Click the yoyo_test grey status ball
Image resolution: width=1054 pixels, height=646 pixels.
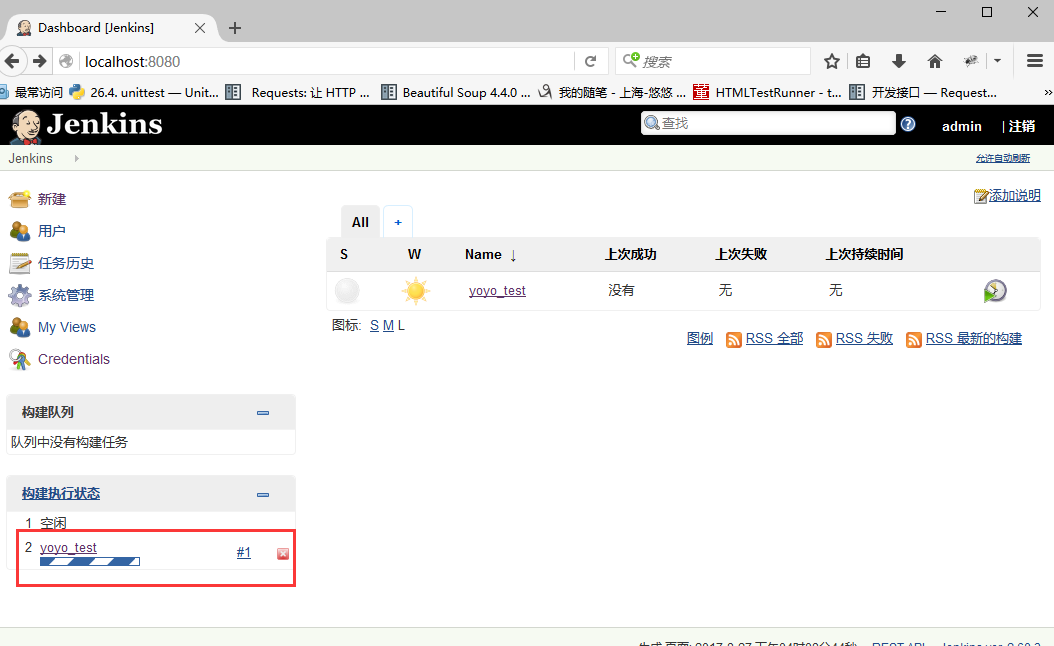(x=347, y=291)
